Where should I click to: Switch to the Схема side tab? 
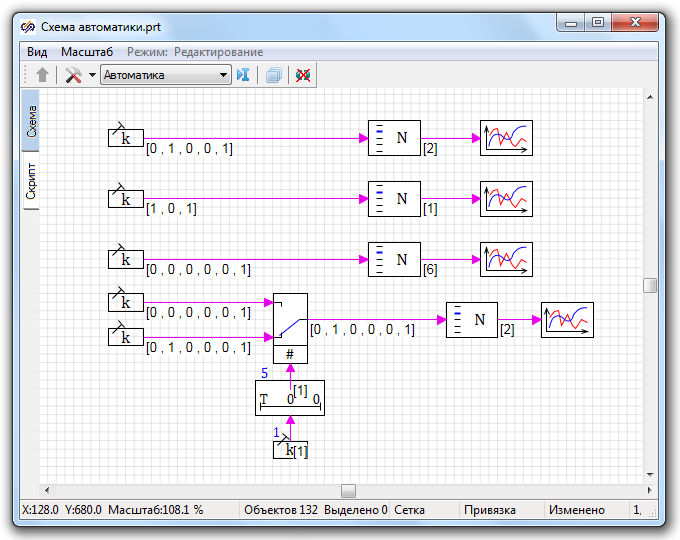click(x=31, y=119)
